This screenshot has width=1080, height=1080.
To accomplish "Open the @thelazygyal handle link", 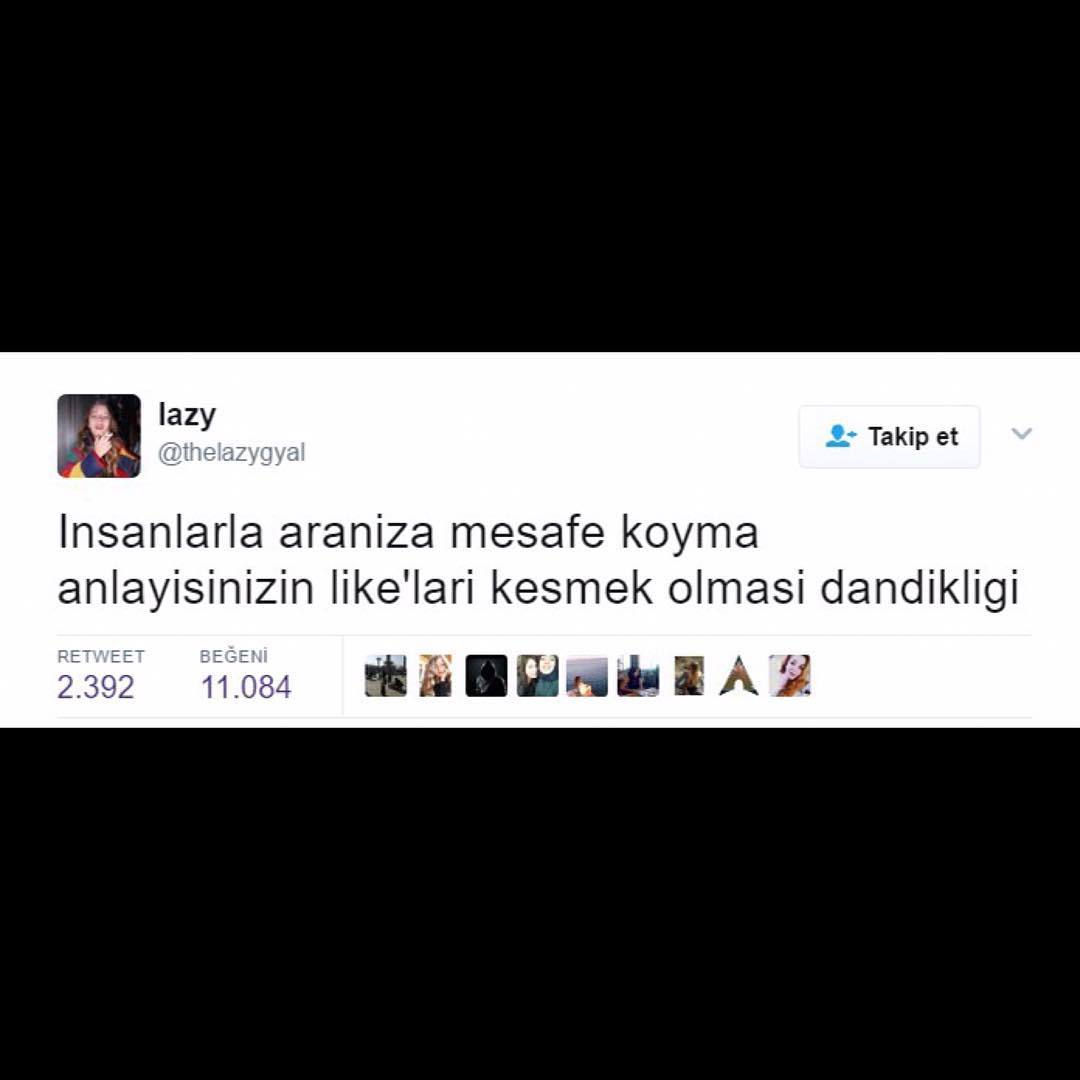I will (x=231, y=453).
